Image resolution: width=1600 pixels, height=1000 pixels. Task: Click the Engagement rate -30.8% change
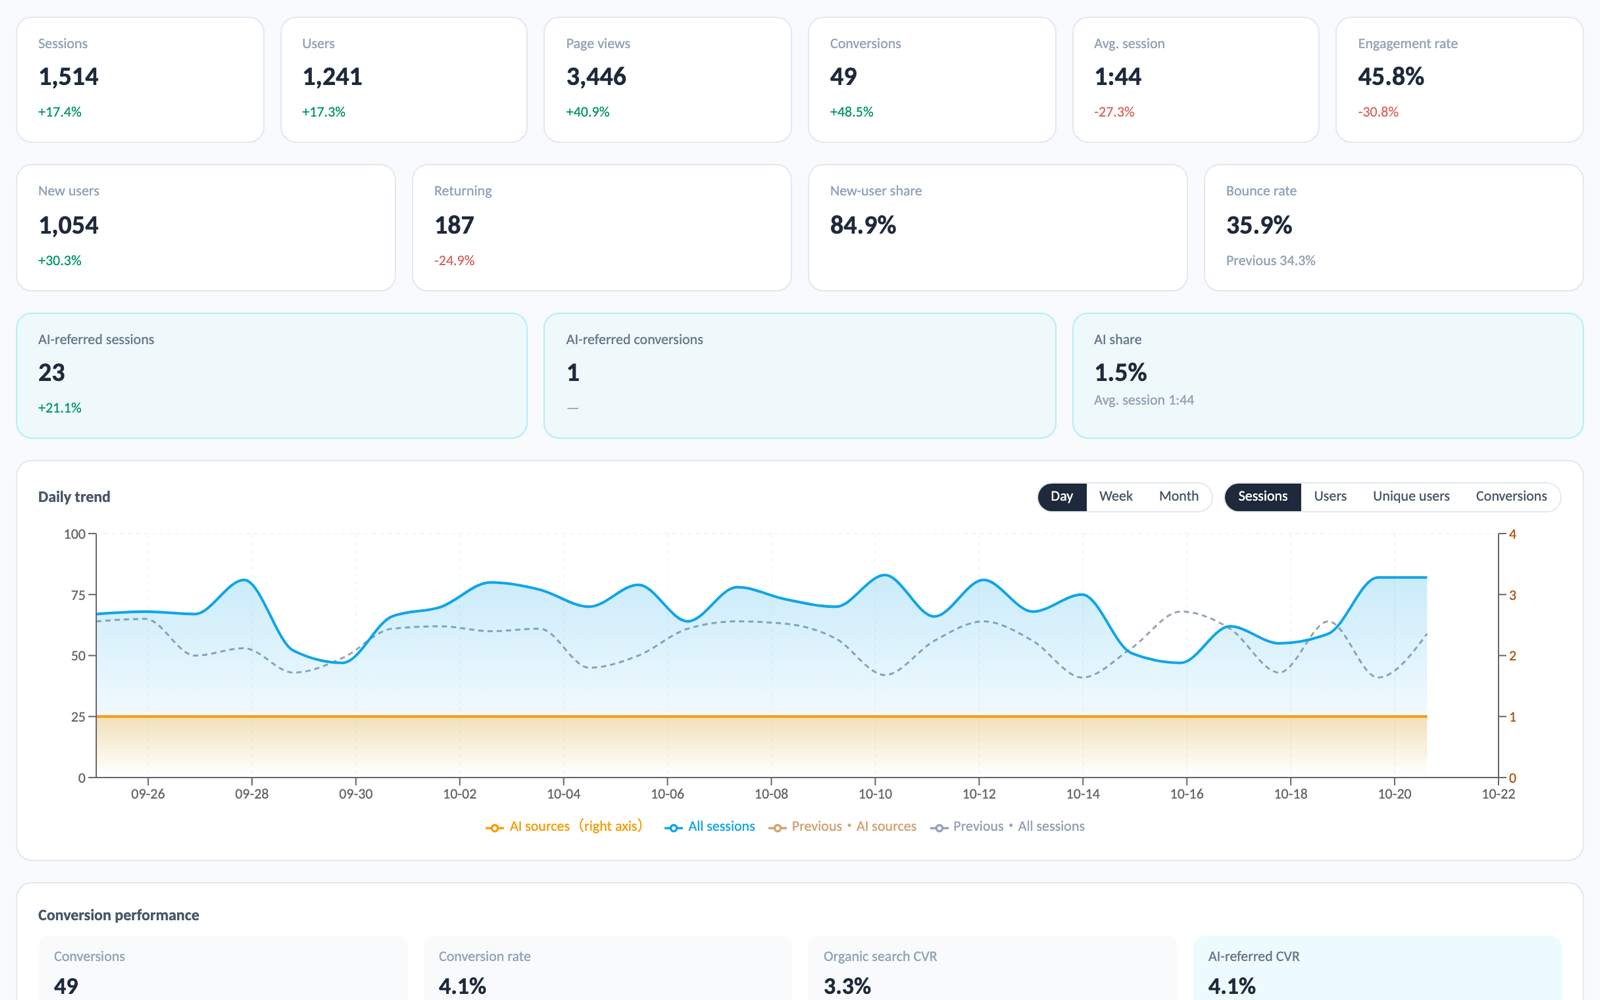click(x=1378, y=112)
